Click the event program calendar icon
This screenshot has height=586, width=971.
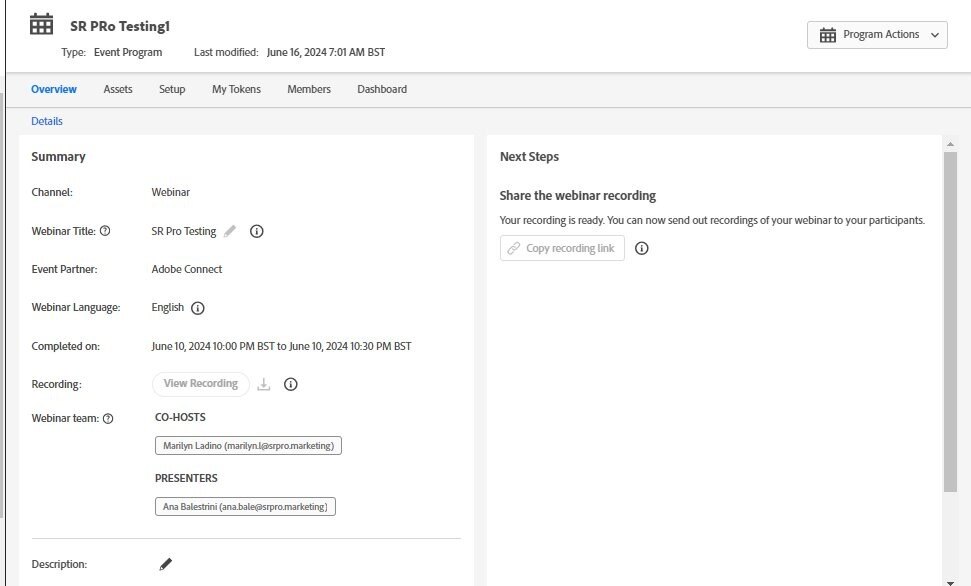point(41,25)
